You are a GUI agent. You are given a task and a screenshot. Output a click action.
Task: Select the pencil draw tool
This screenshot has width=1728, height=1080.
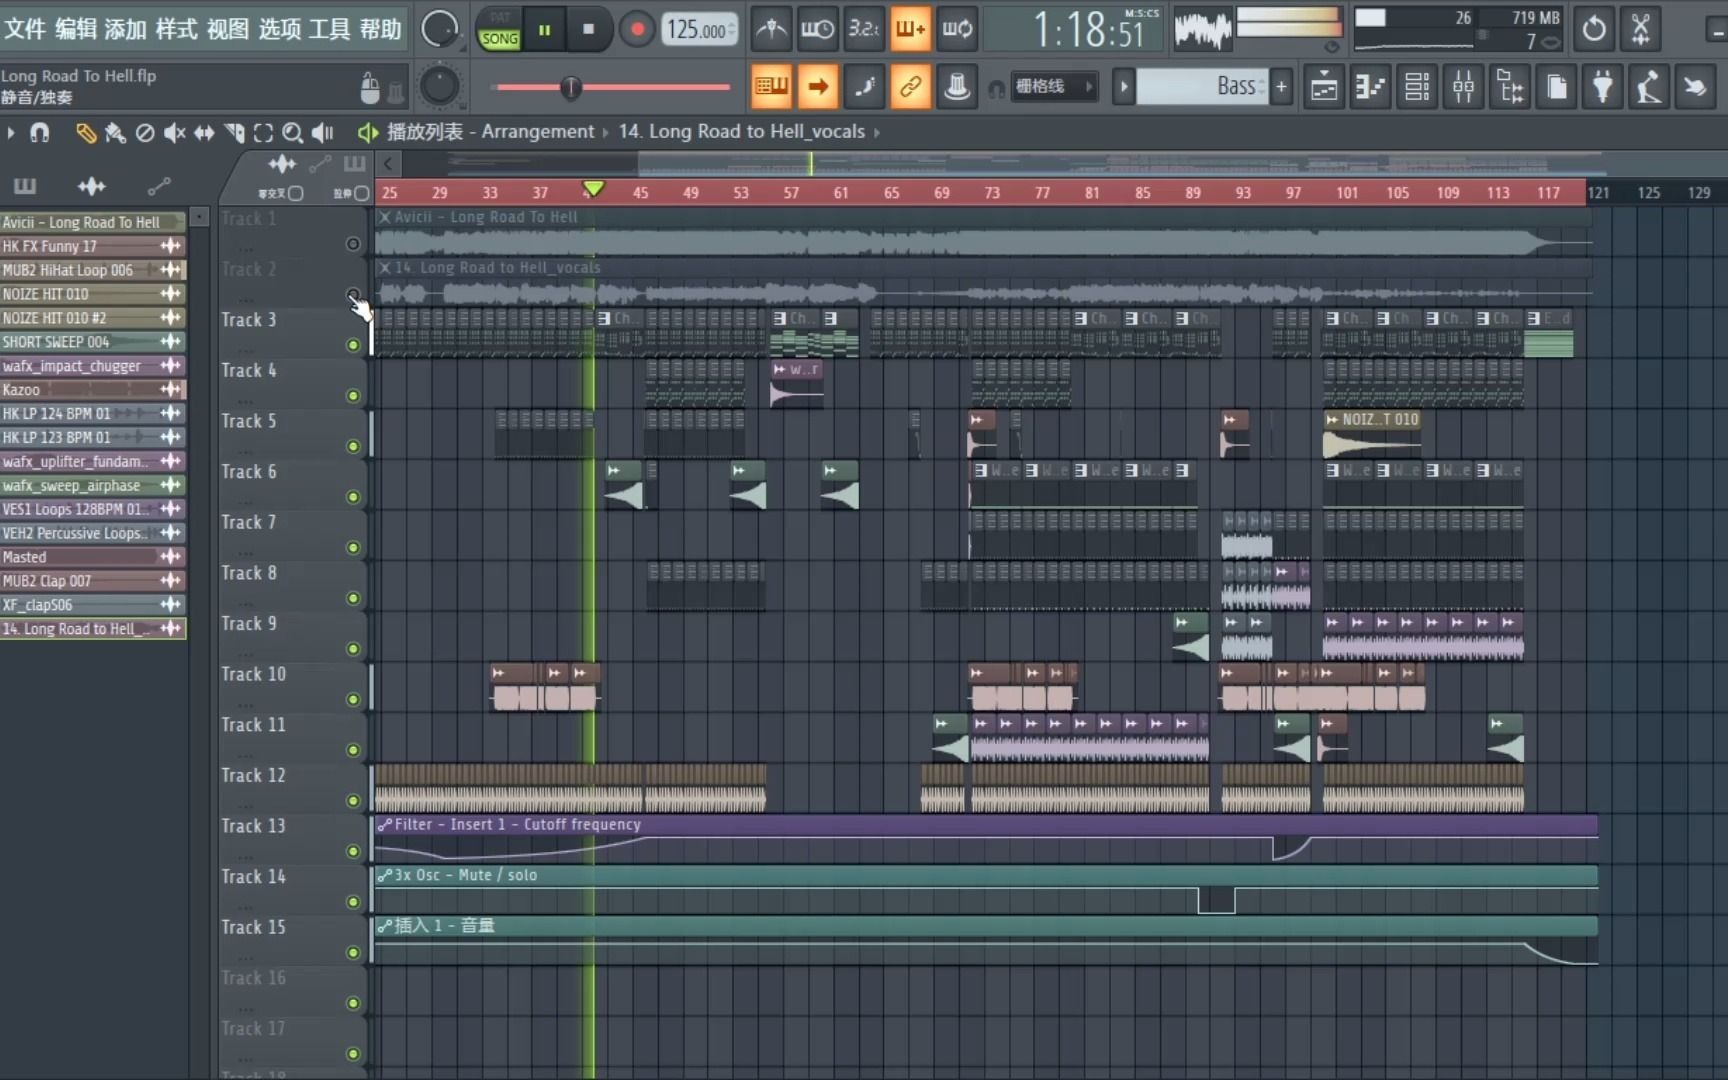(x=86, y=132)
